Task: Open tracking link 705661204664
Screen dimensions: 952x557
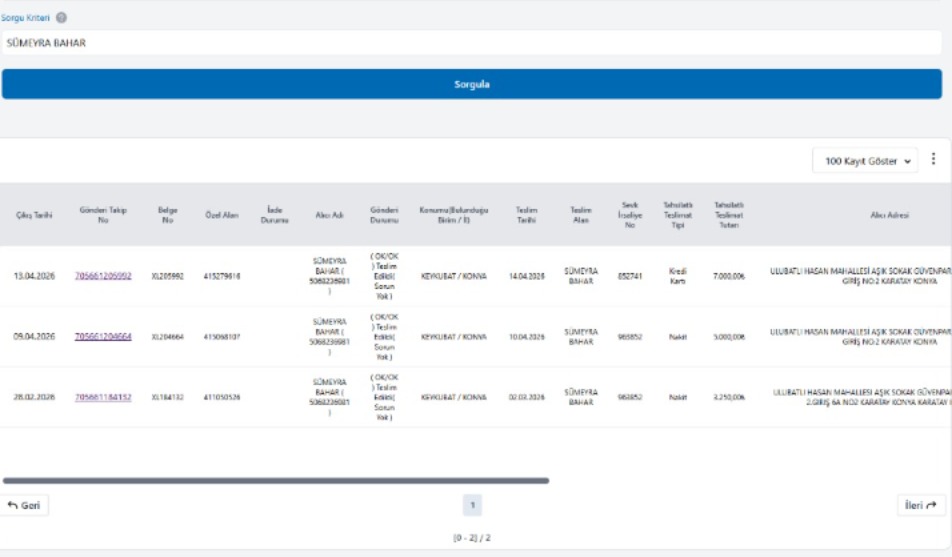Action: [103, 337]
